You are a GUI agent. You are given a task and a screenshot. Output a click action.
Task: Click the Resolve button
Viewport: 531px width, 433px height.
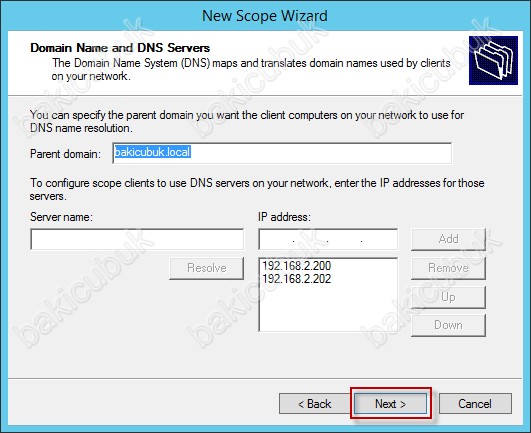(207, 268)
